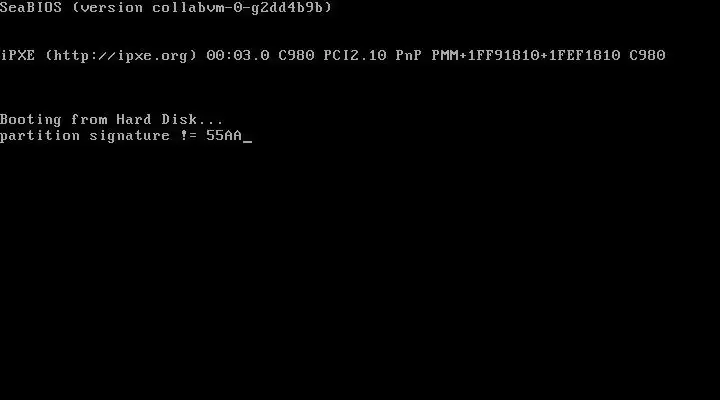Click the first C980 value
Image resolution: width=720 pixels, height=400 pixels.
(296, 56)
